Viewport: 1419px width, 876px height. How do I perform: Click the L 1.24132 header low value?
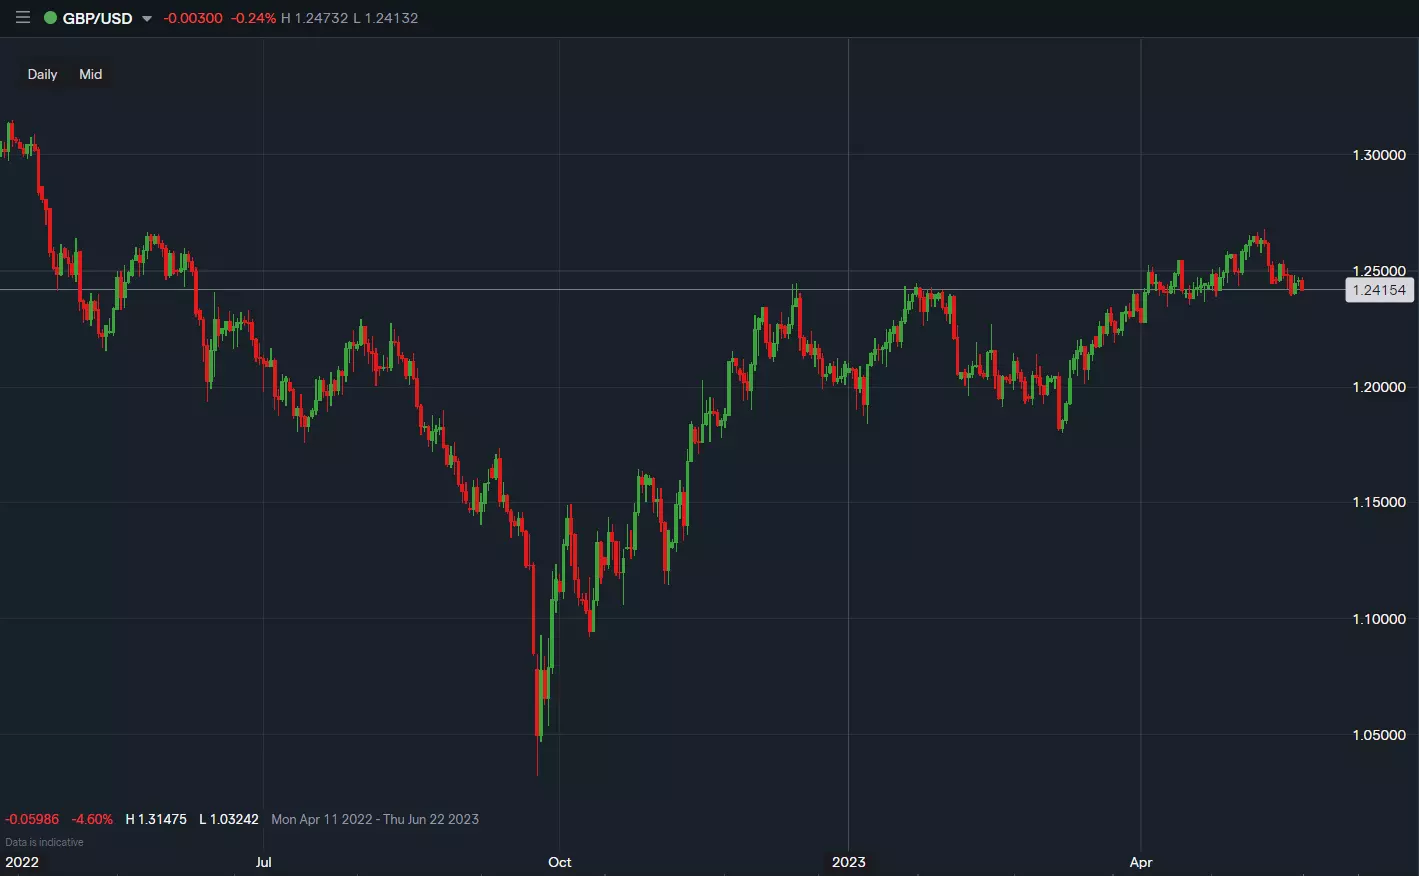[x=386, y=18]
